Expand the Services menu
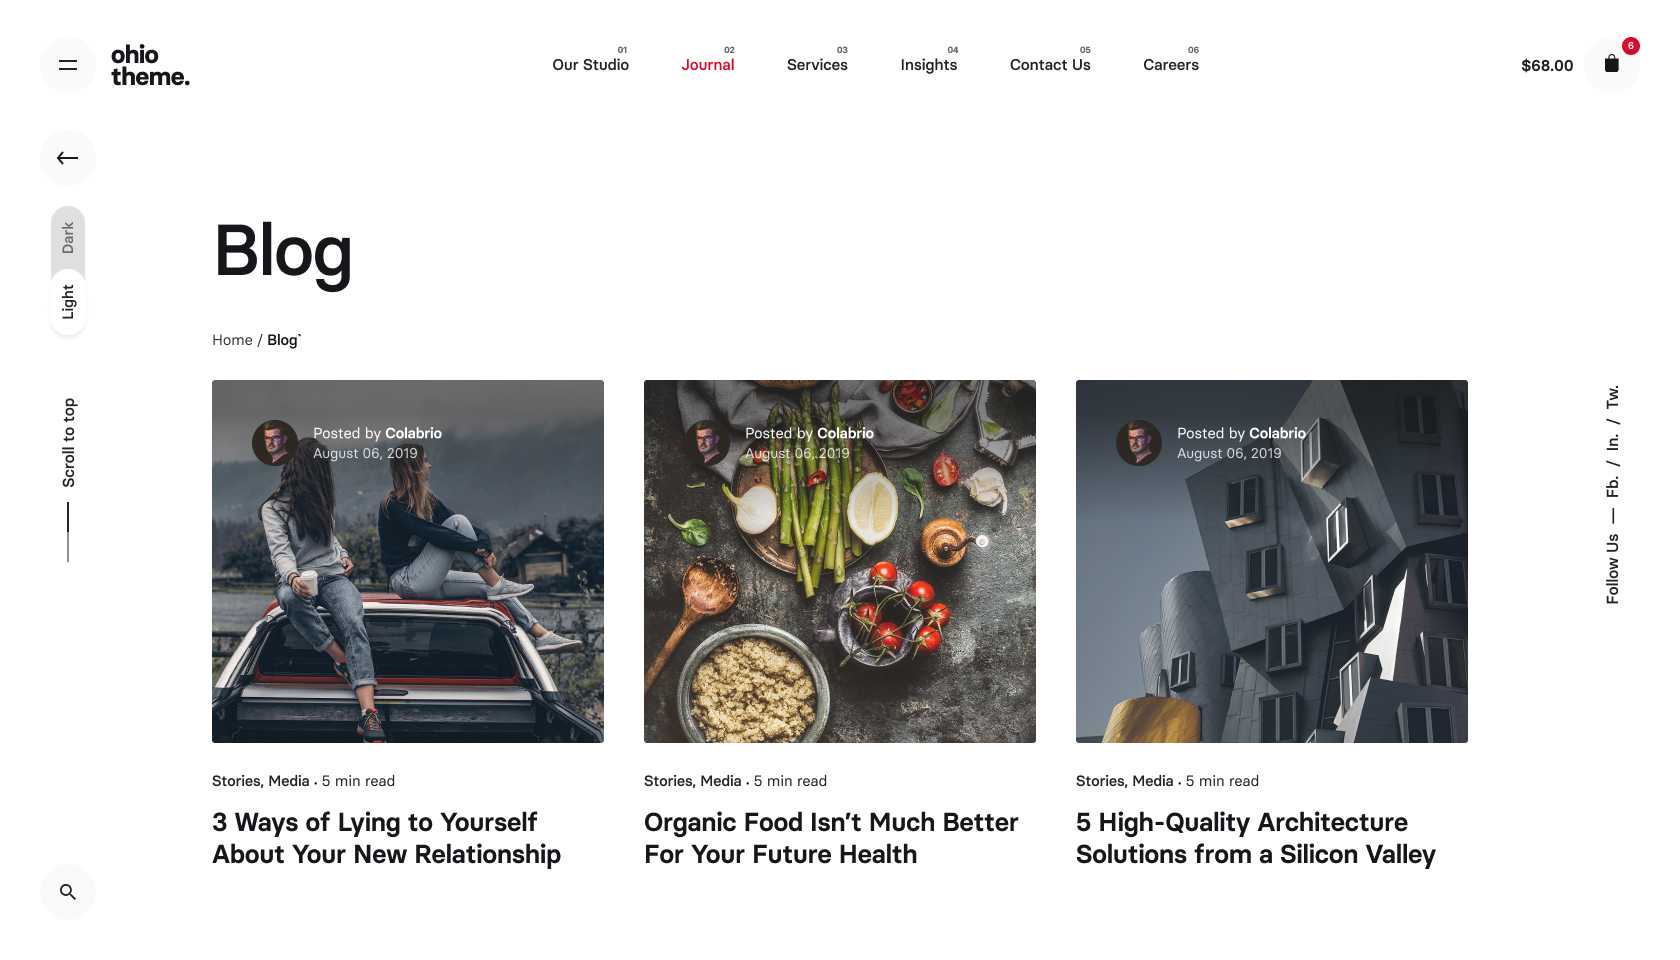The image size is (1680, 960). tap(817, 64)
